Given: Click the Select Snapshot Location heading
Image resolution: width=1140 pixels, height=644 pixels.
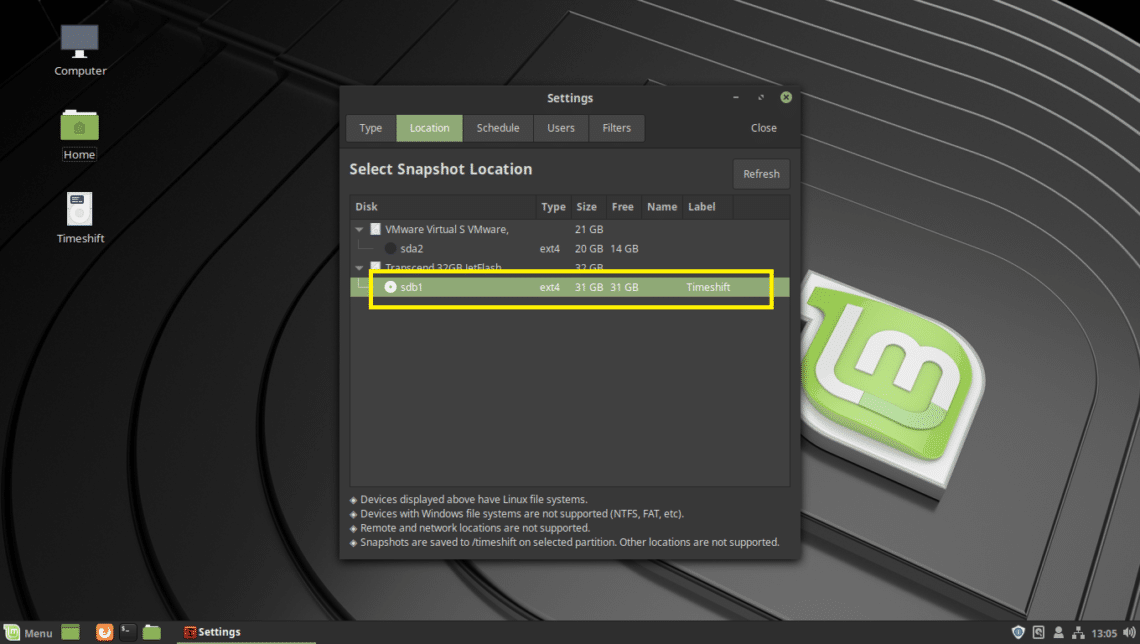Looking at the screenshot, I should click(441, 169).
